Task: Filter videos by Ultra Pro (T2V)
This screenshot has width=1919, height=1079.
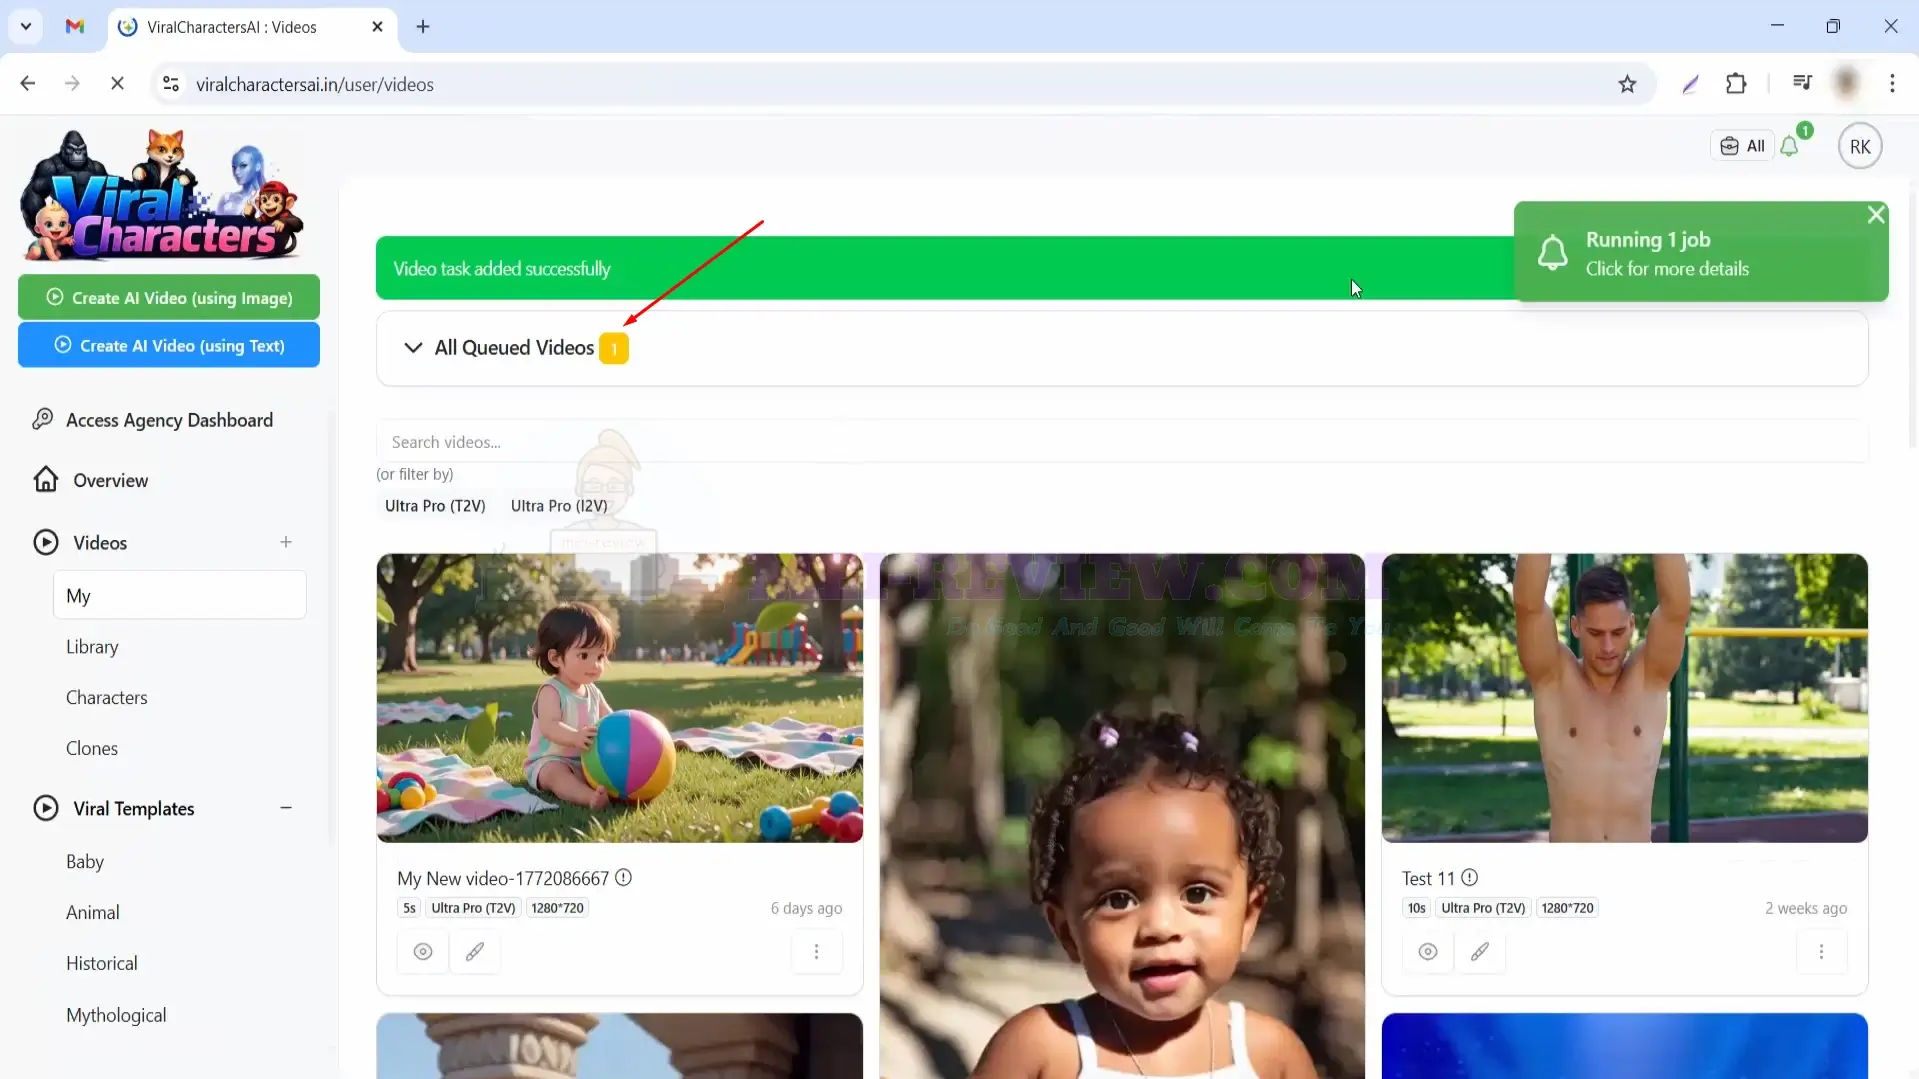Action: pos(435,506)
